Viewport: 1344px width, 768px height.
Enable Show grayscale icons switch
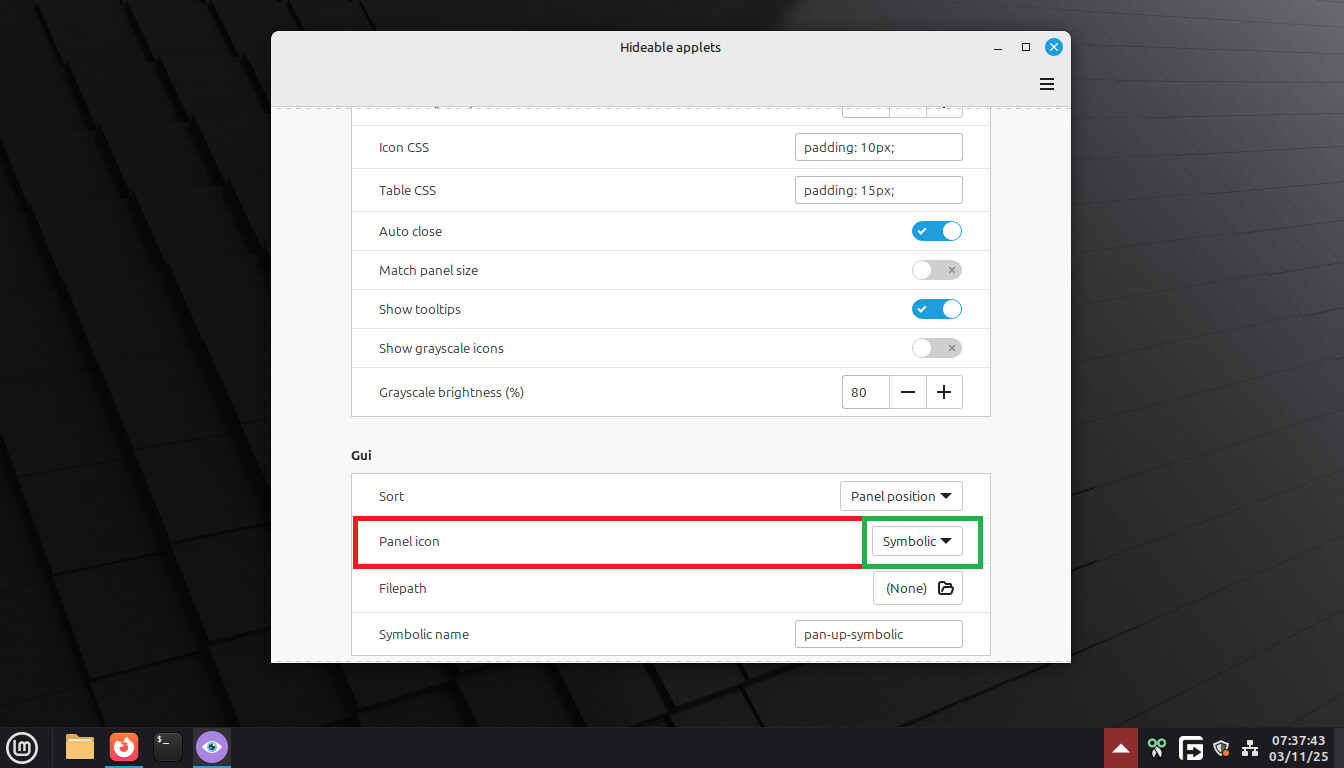[x=936, y=348]
